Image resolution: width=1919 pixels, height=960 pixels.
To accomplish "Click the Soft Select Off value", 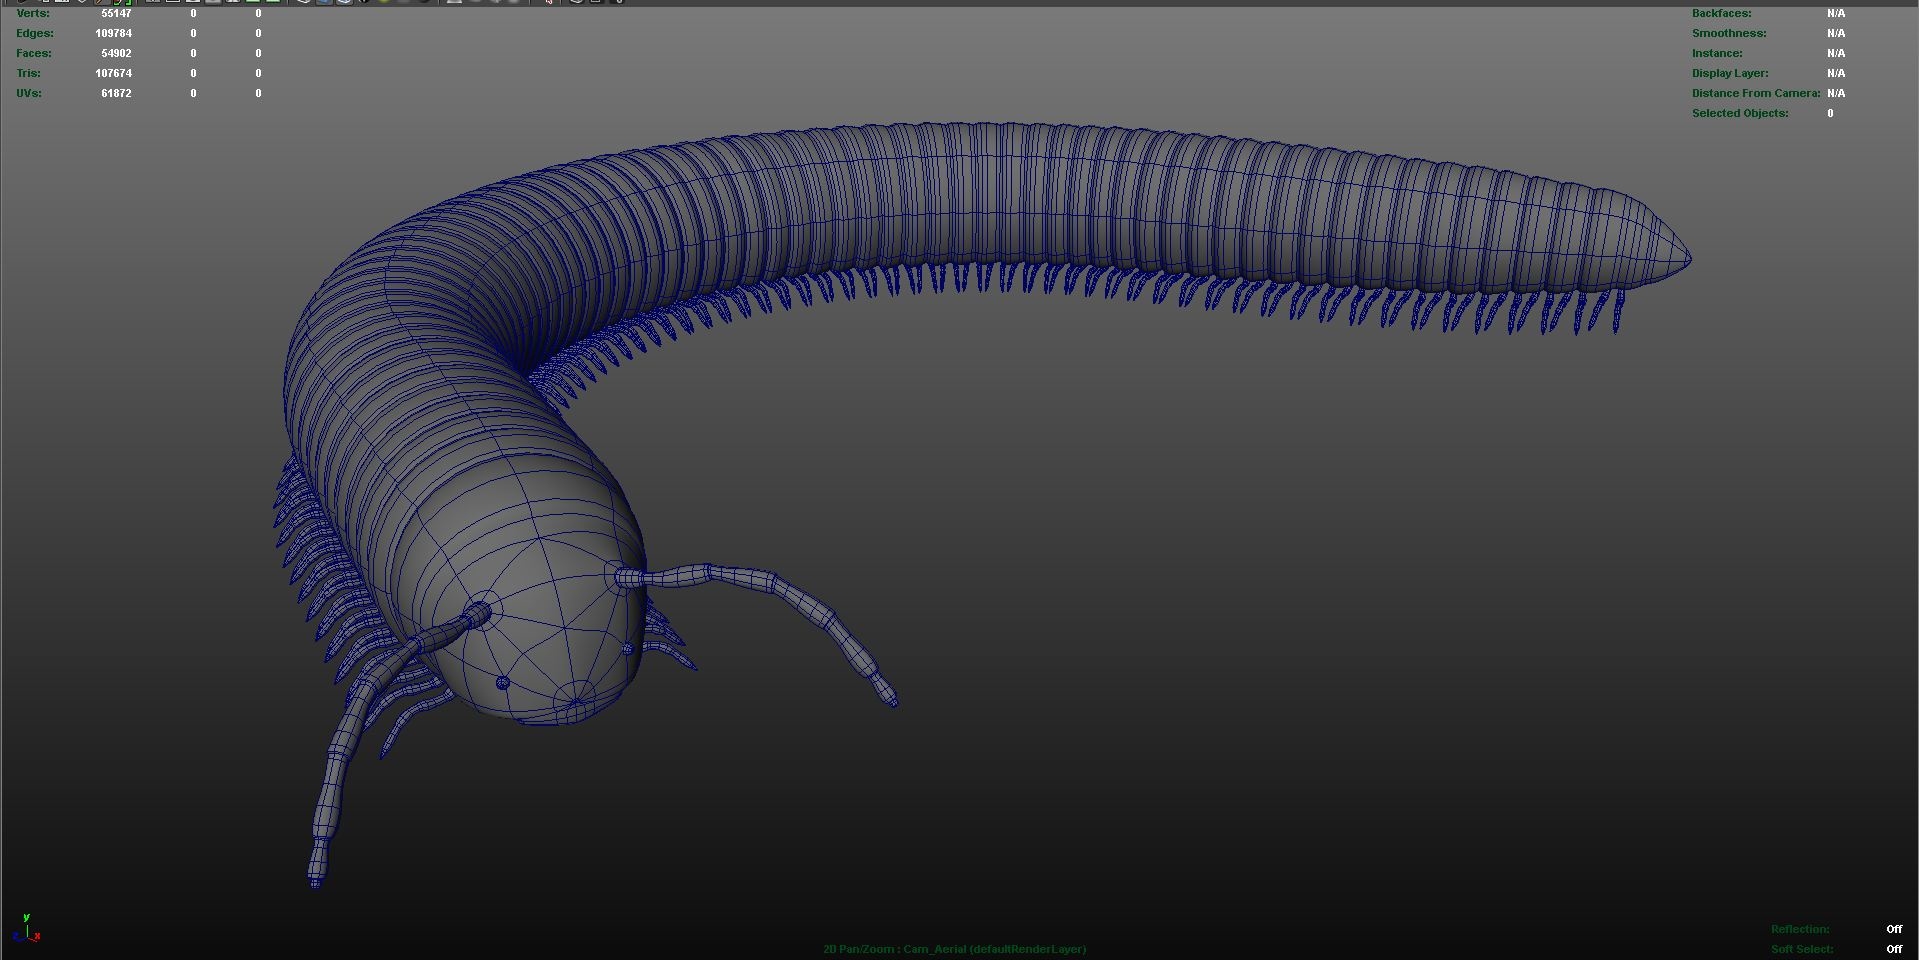I will [x=1893, y=949].
